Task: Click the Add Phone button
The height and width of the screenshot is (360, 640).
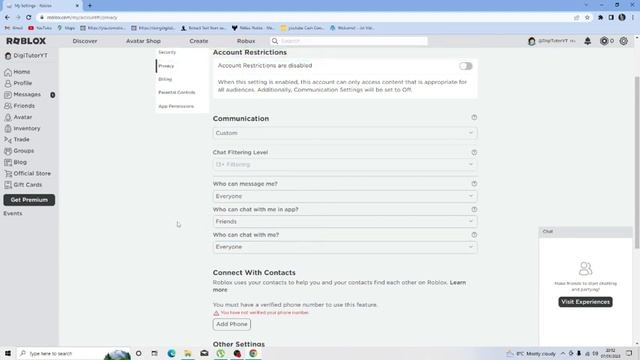Action: [232, 324]
